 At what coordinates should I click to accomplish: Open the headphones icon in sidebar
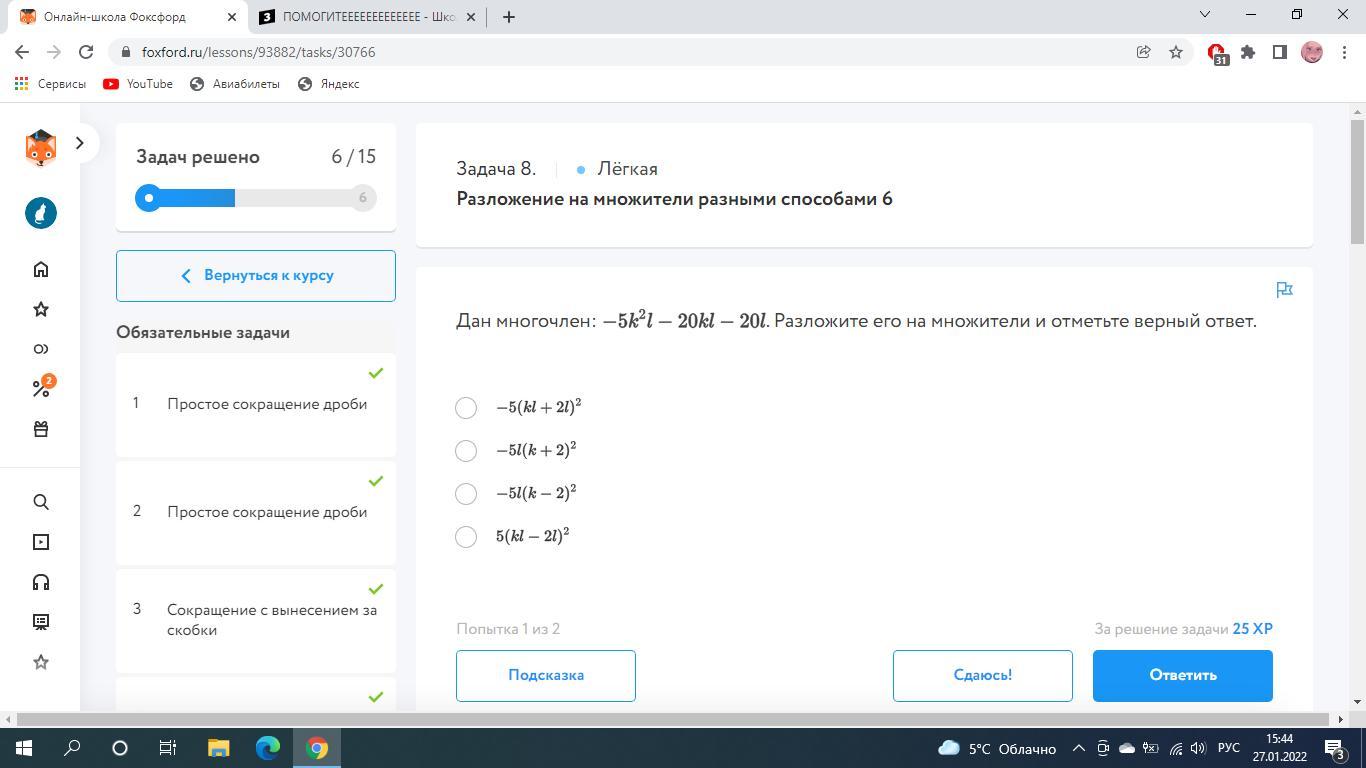click(41, 582)
